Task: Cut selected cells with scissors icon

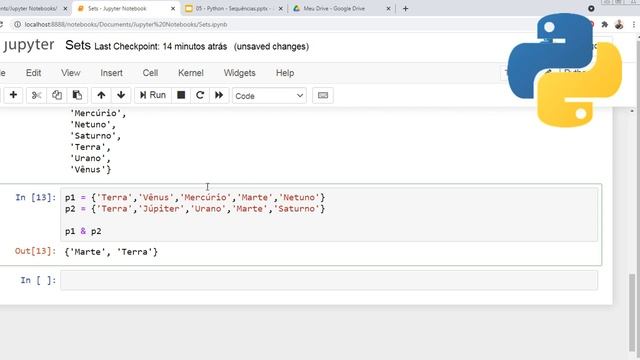Action: click(36, 95)
